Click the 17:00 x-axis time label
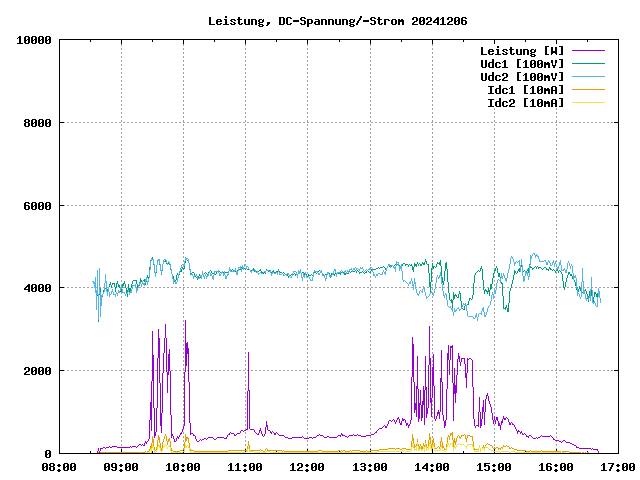640x480 pixels. pos(617,467)
